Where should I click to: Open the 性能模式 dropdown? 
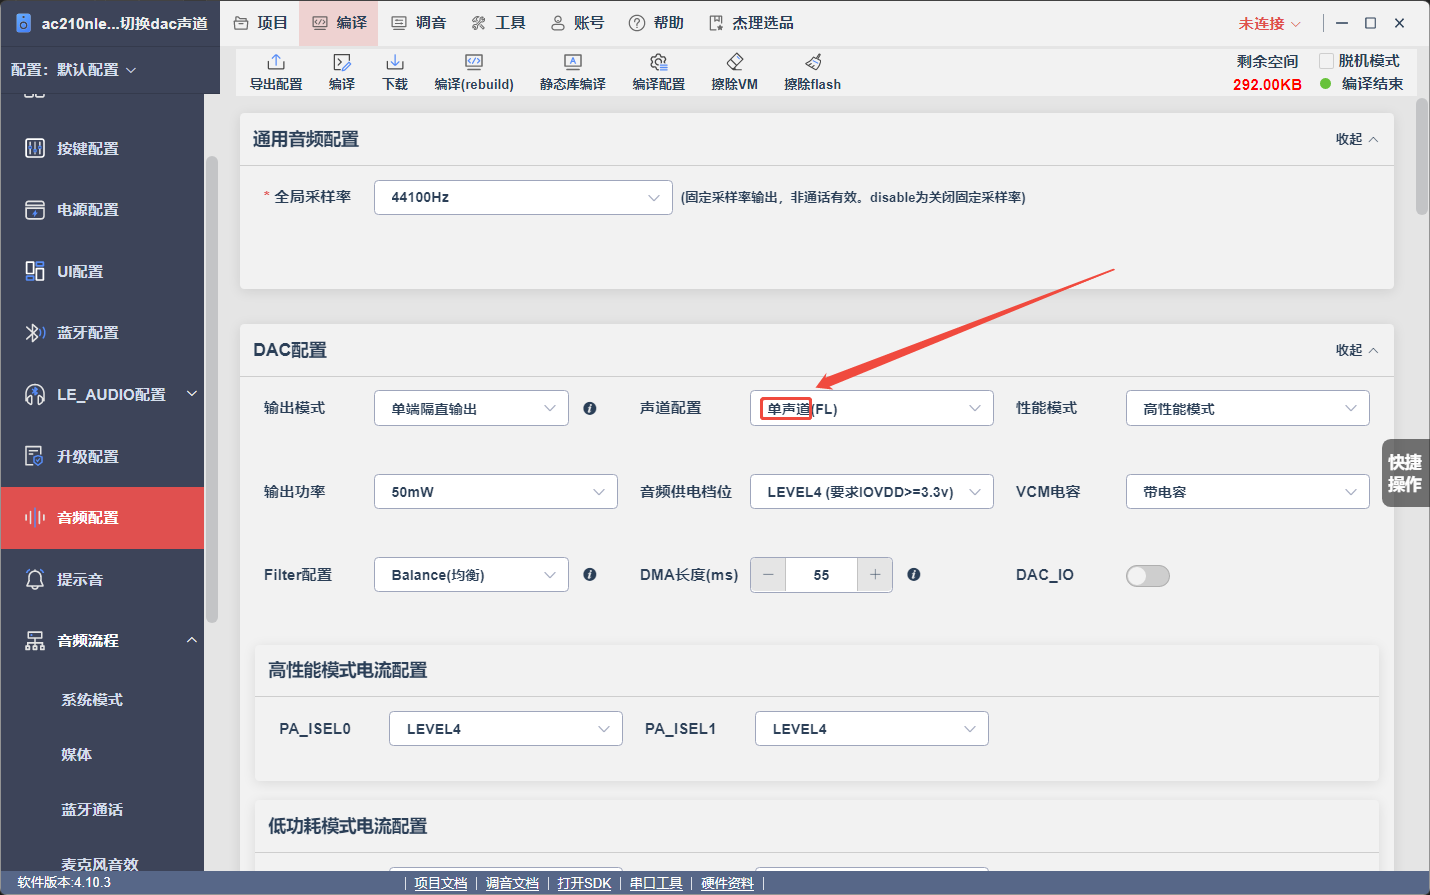[1248, 408]
